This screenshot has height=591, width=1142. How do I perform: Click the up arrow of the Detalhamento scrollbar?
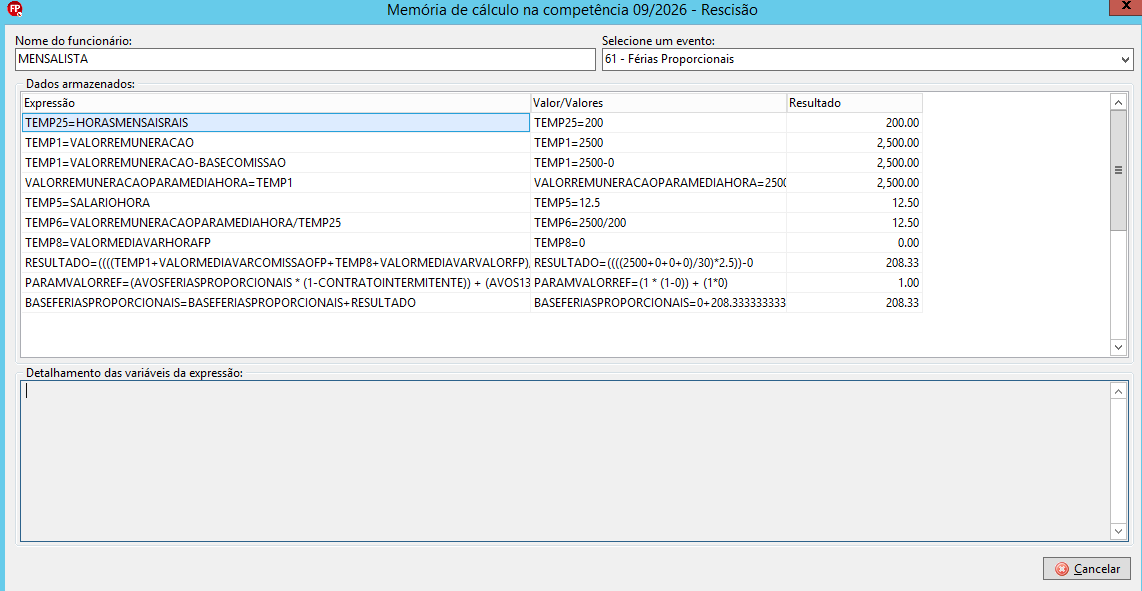point(1118,391)
